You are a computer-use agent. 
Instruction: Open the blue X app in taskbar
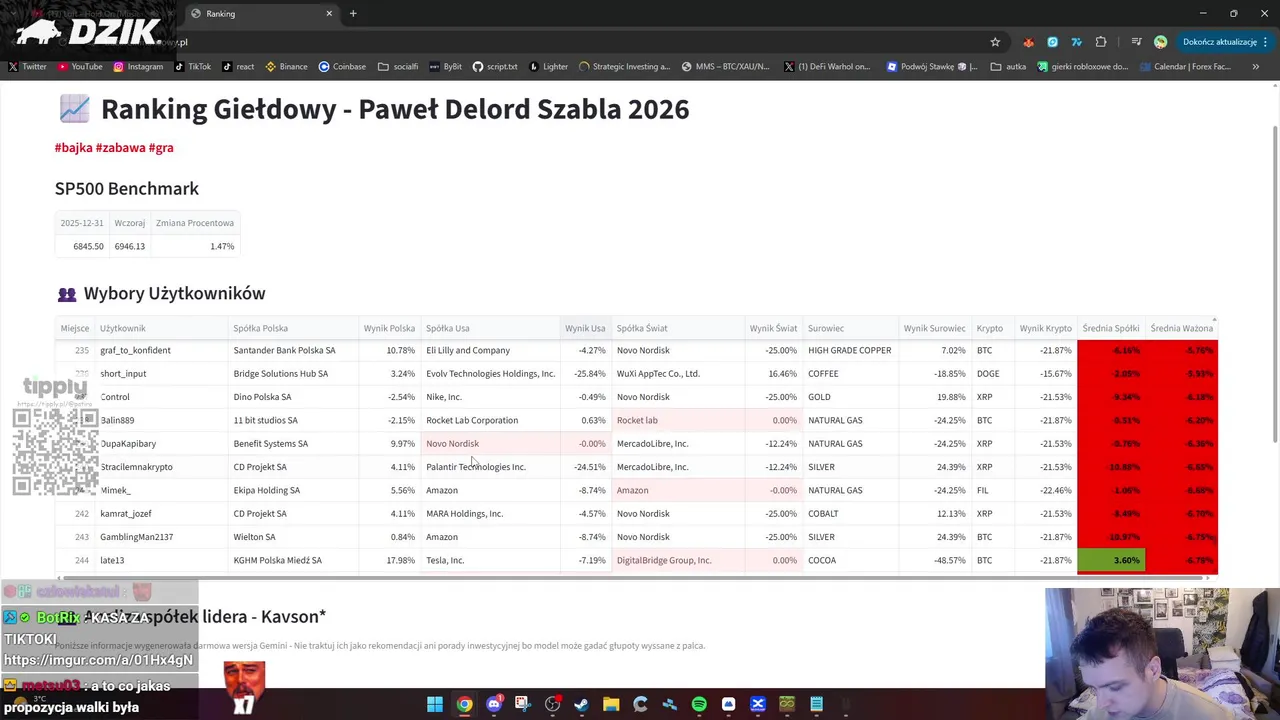tap(758, 704)
